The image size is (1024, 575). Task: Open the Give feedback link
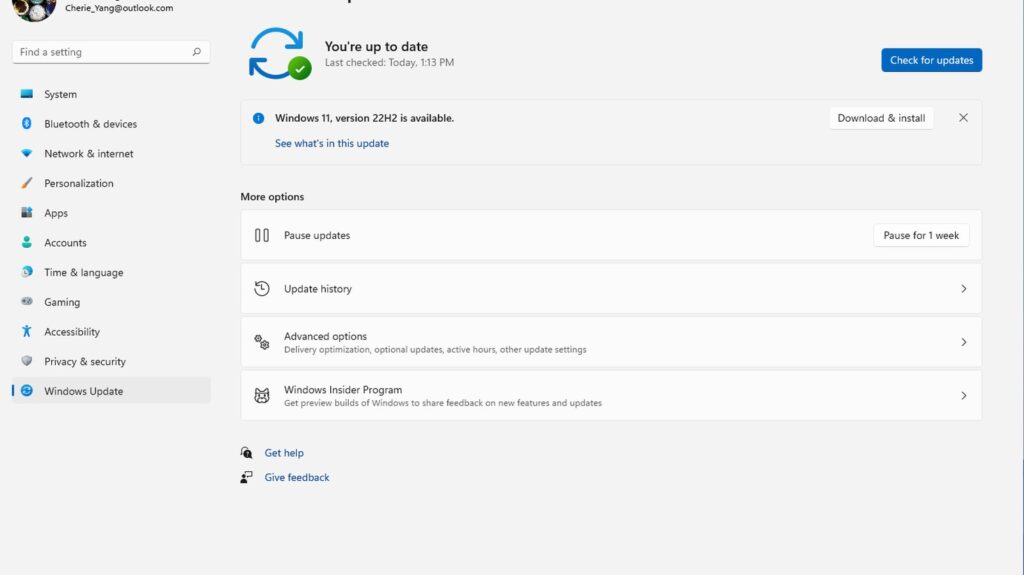pyautogui.click(x=296, y=478)
